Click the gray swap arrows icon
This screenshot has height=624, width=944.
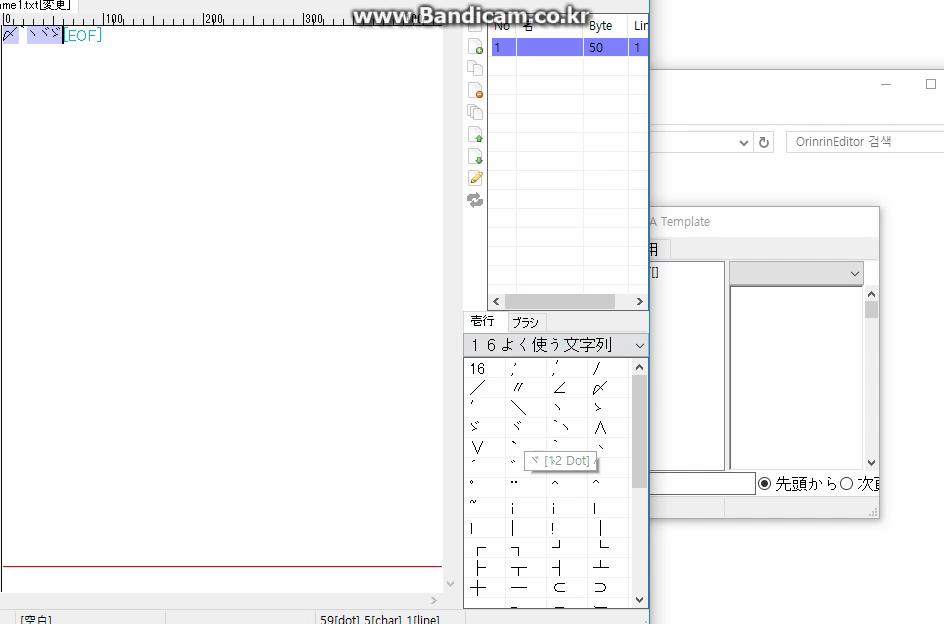tap(475, 200)
